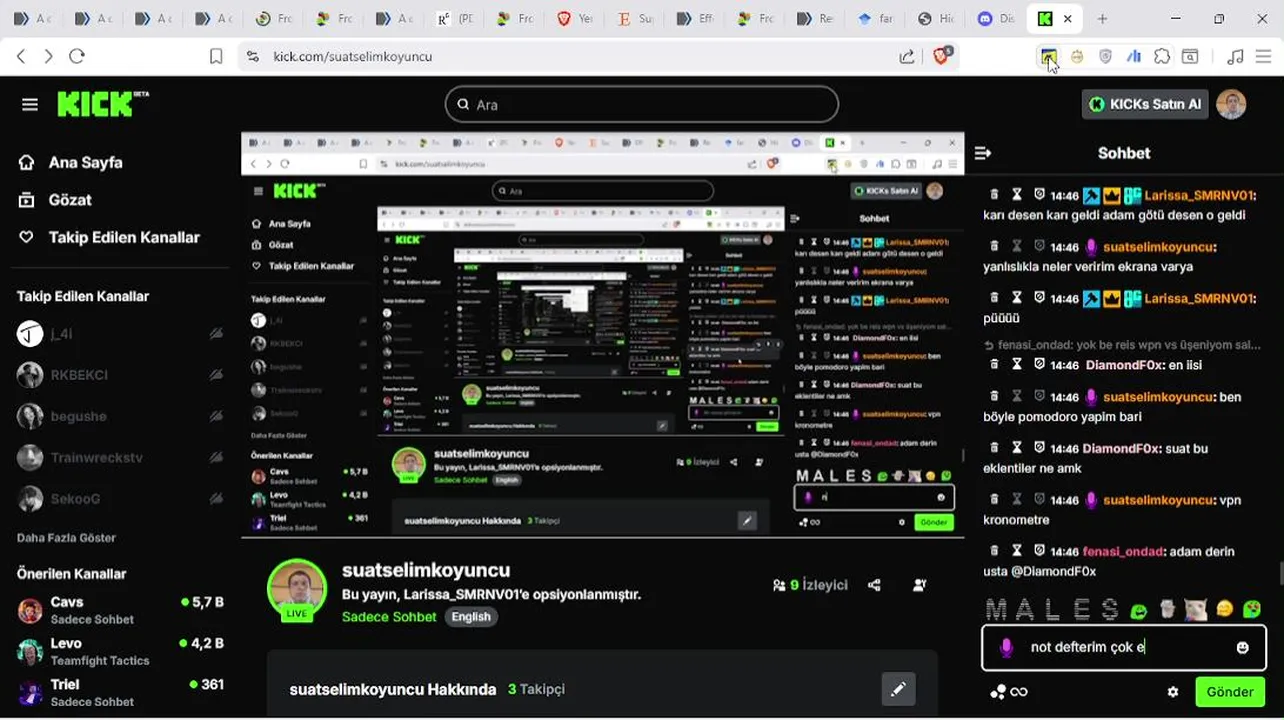The image size is (1284, 720).
Task: Open Triel recommended channel
Action: click(120, 692)
